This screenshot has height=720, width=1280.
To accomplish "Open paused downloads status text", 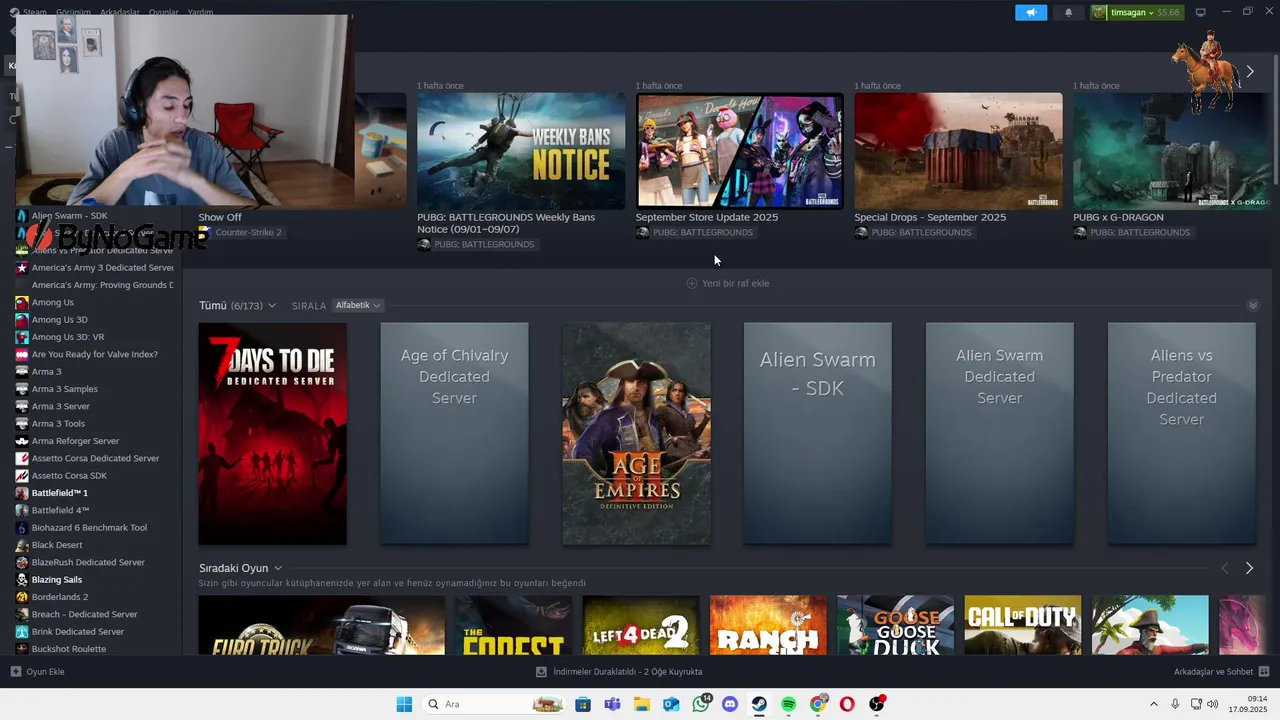I will (628, 672).
